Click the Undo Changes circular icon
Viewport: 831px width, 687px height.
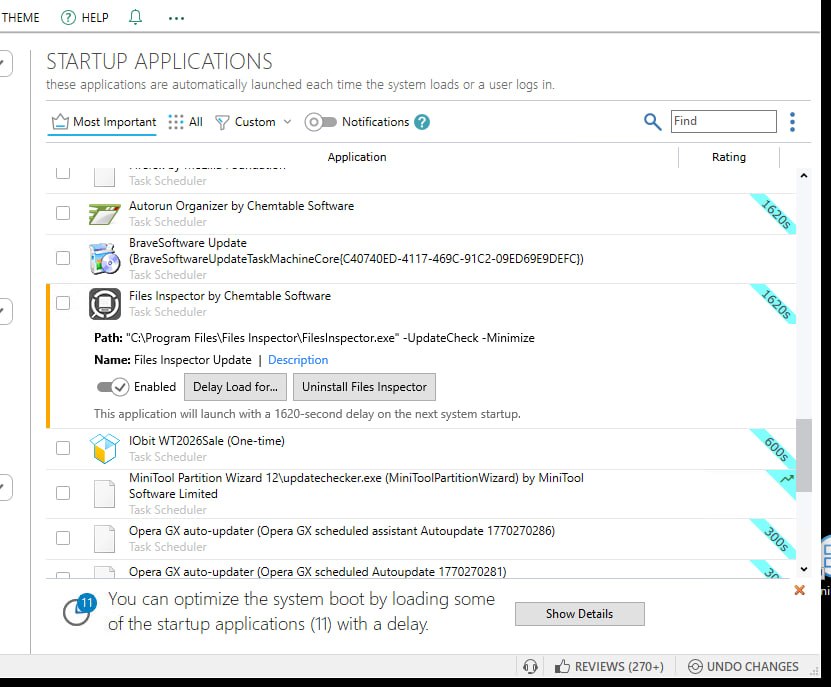coord(695,666)
